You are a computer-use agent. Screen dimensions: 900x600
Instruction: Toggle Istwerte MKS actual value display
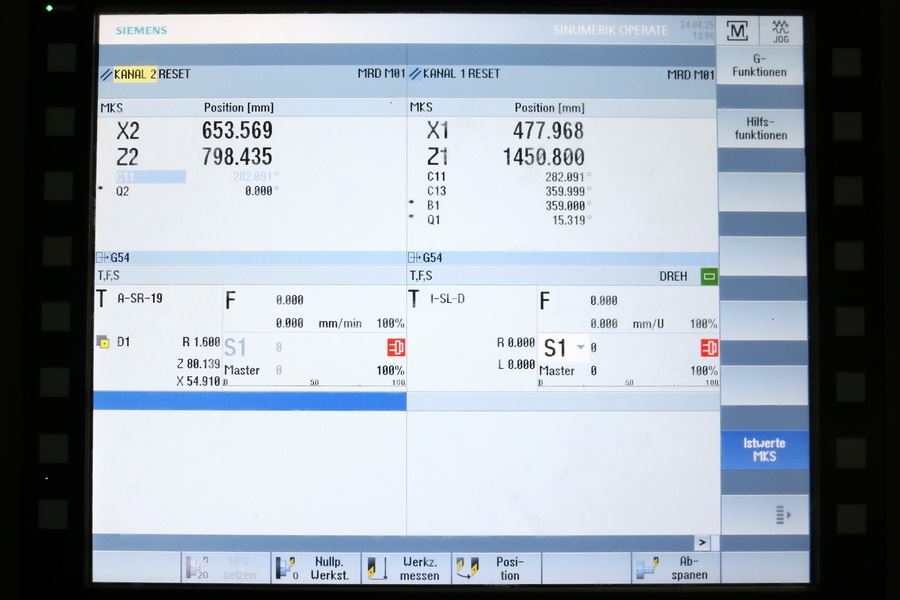click(x=764, y=450)
